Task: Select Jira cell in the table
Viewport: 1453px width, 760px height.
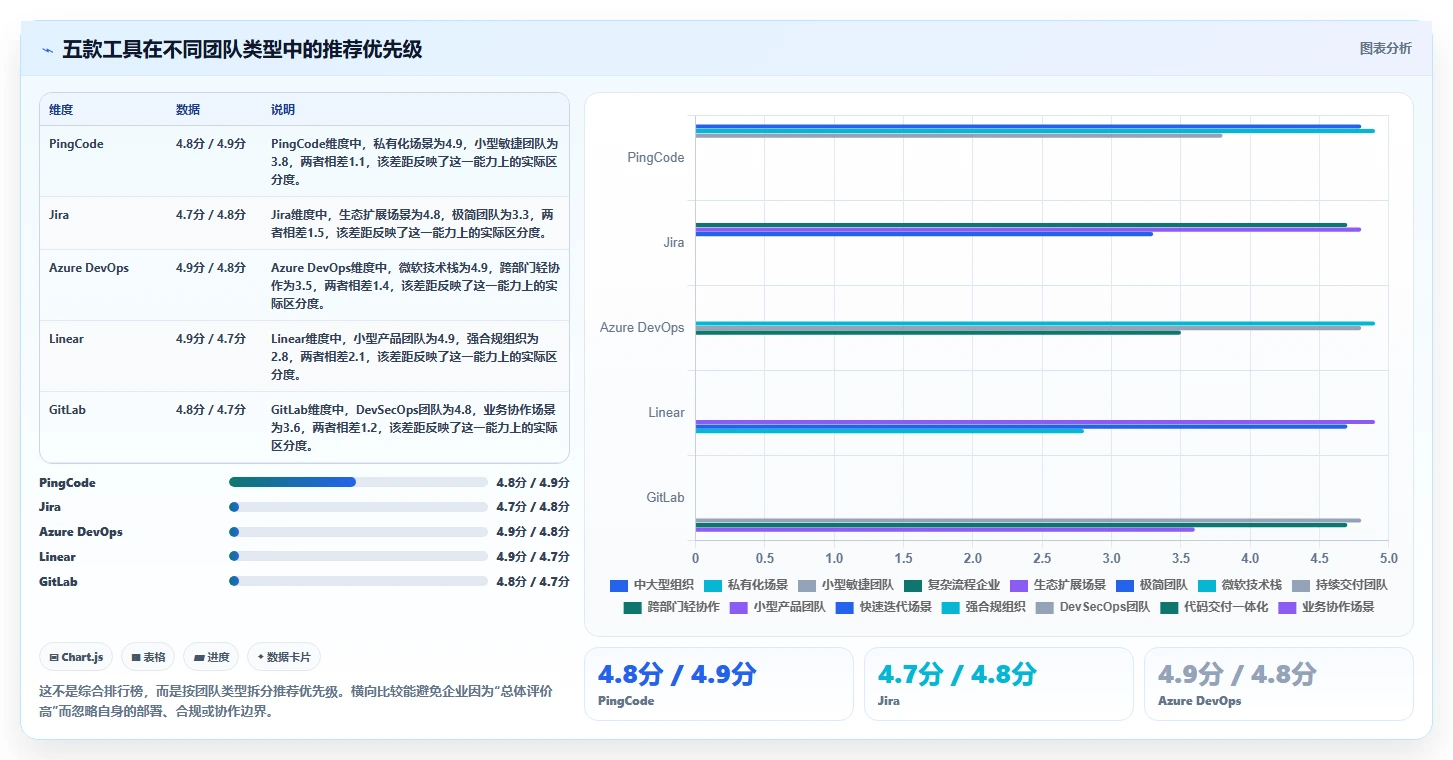Action: point(59,215)
